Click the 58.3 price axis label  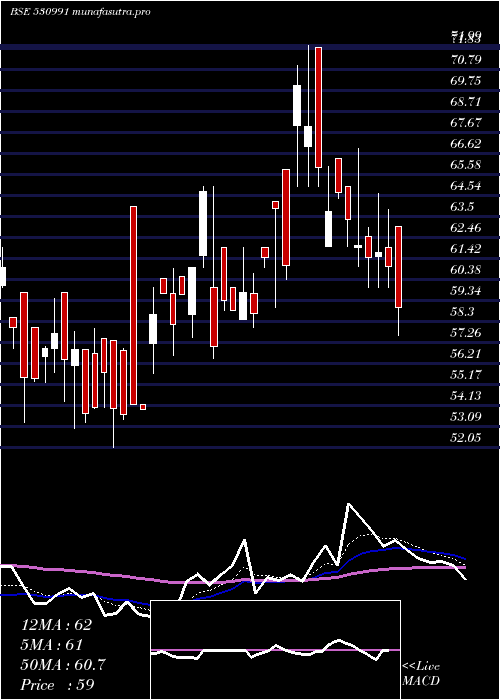point(462,311)
